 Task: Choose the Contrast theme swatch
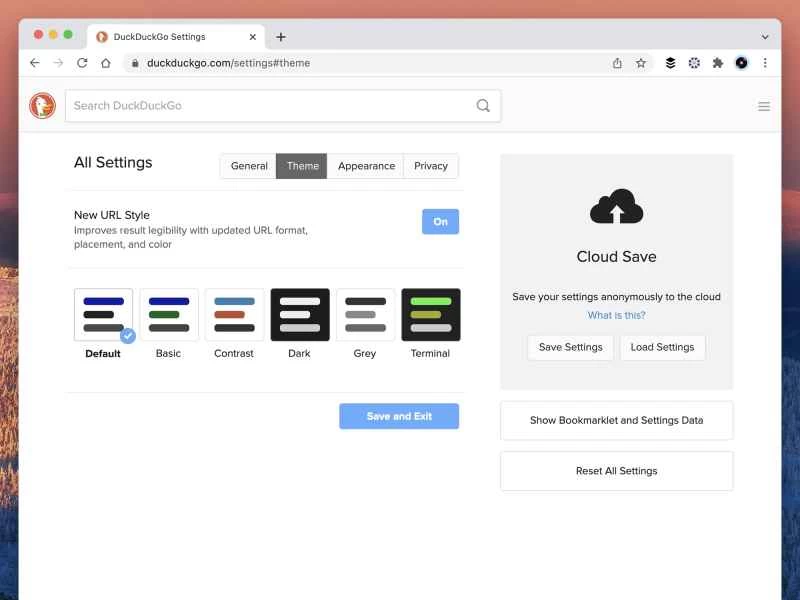tap(234, 315)
